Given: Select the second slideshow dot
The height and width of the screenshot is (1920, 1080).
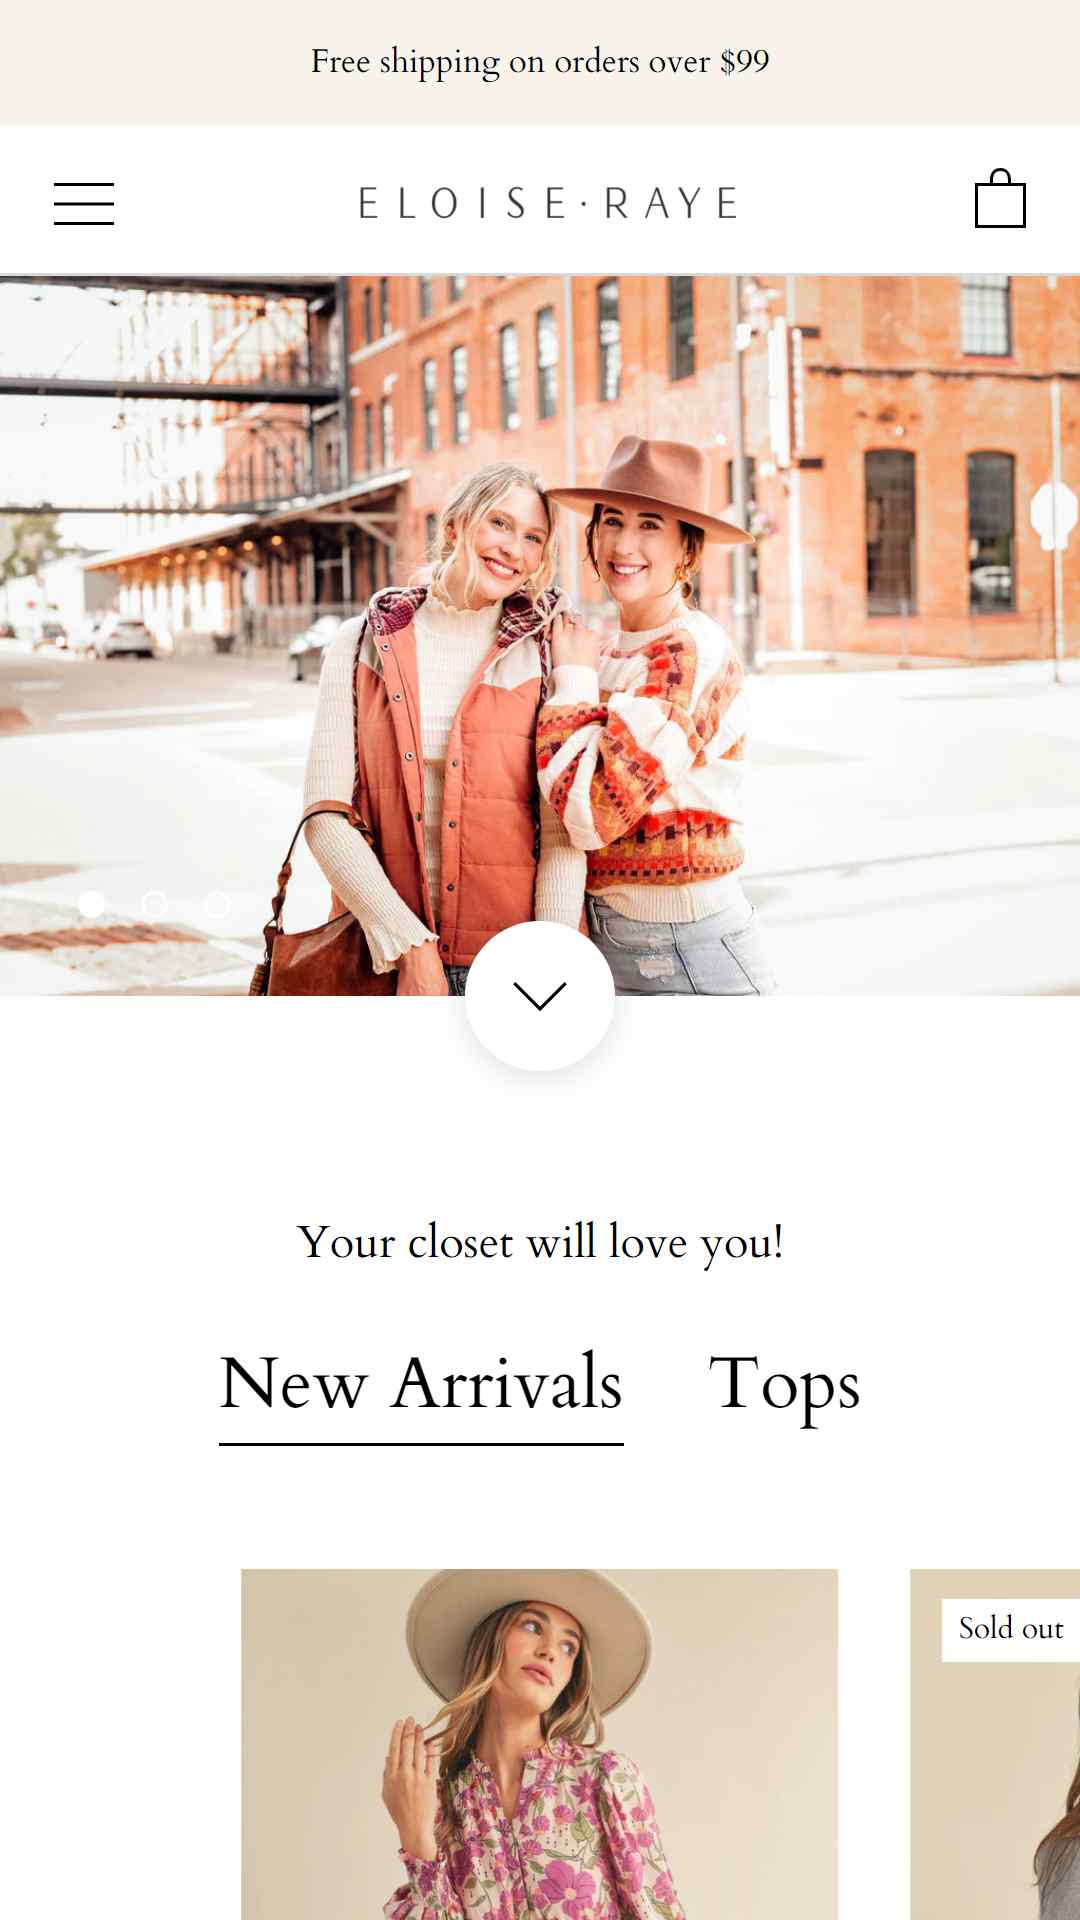Looking at the screenshot, I should [154, 904].
